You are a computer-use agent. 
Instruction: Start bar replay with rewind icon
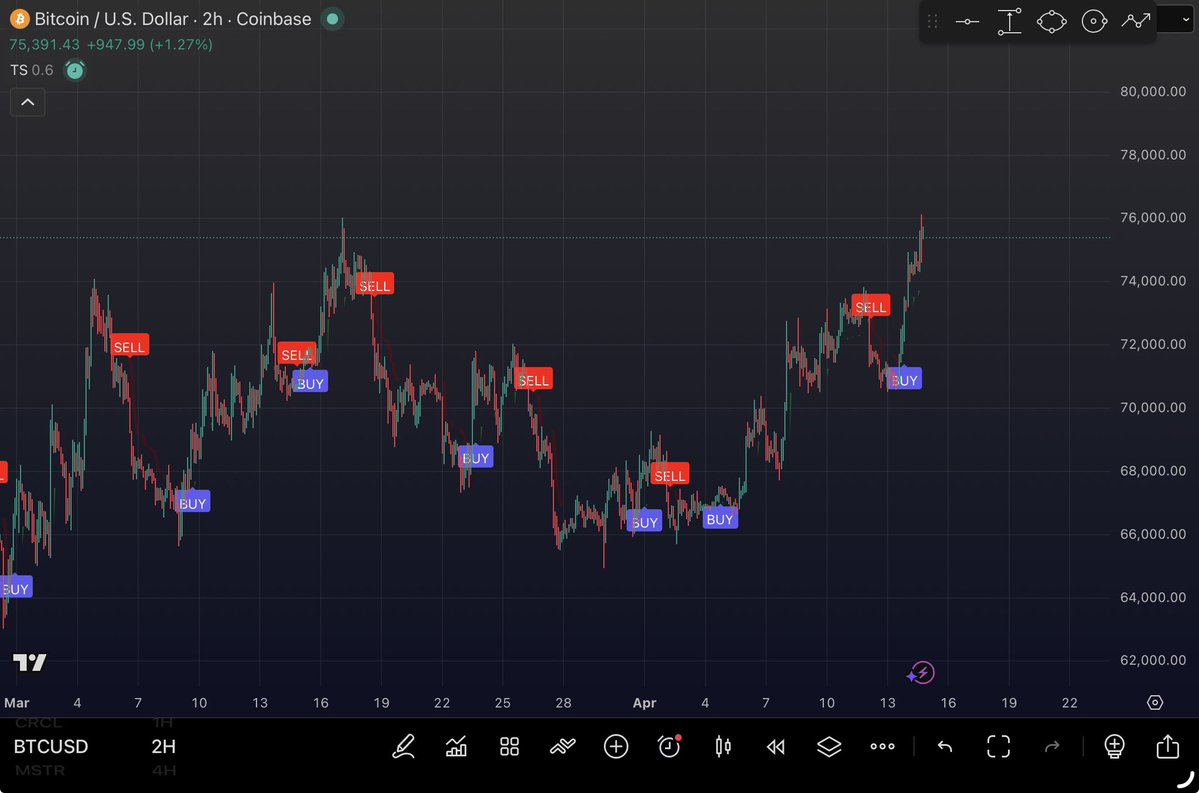pos(776,746)
